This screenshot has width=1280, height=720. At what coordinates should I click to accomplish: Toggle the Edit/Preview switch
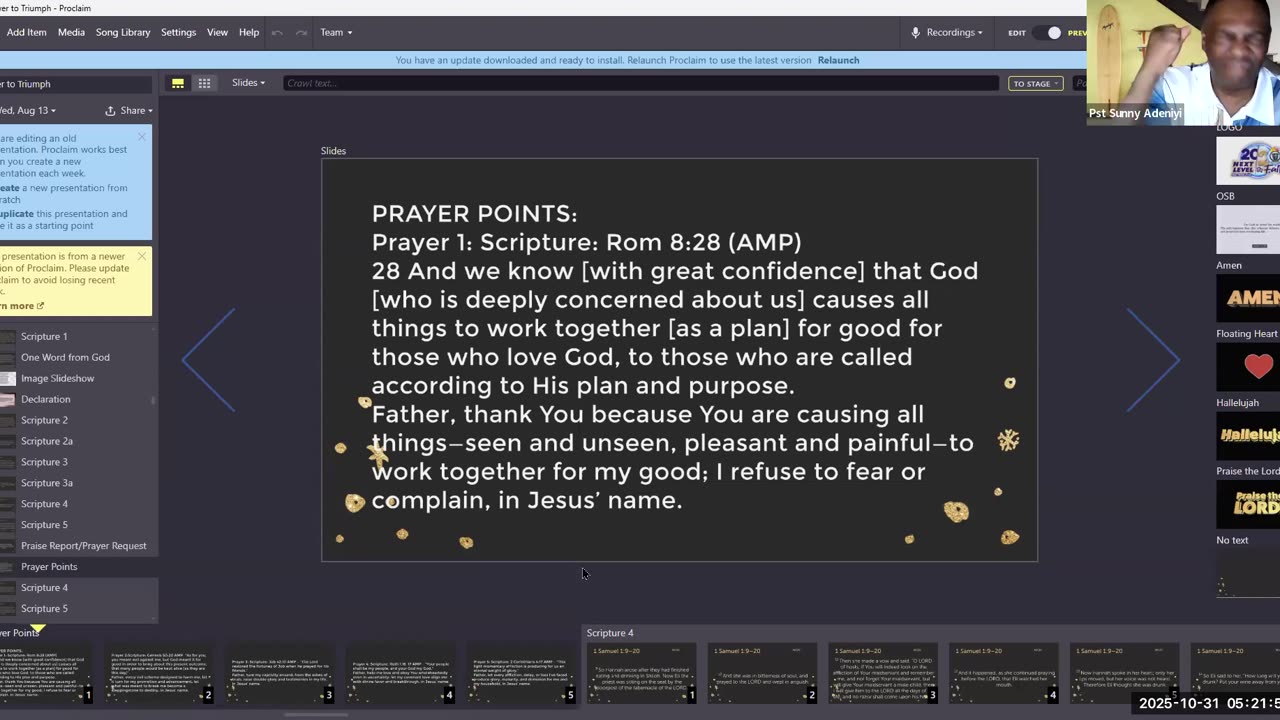(1048, 32)
